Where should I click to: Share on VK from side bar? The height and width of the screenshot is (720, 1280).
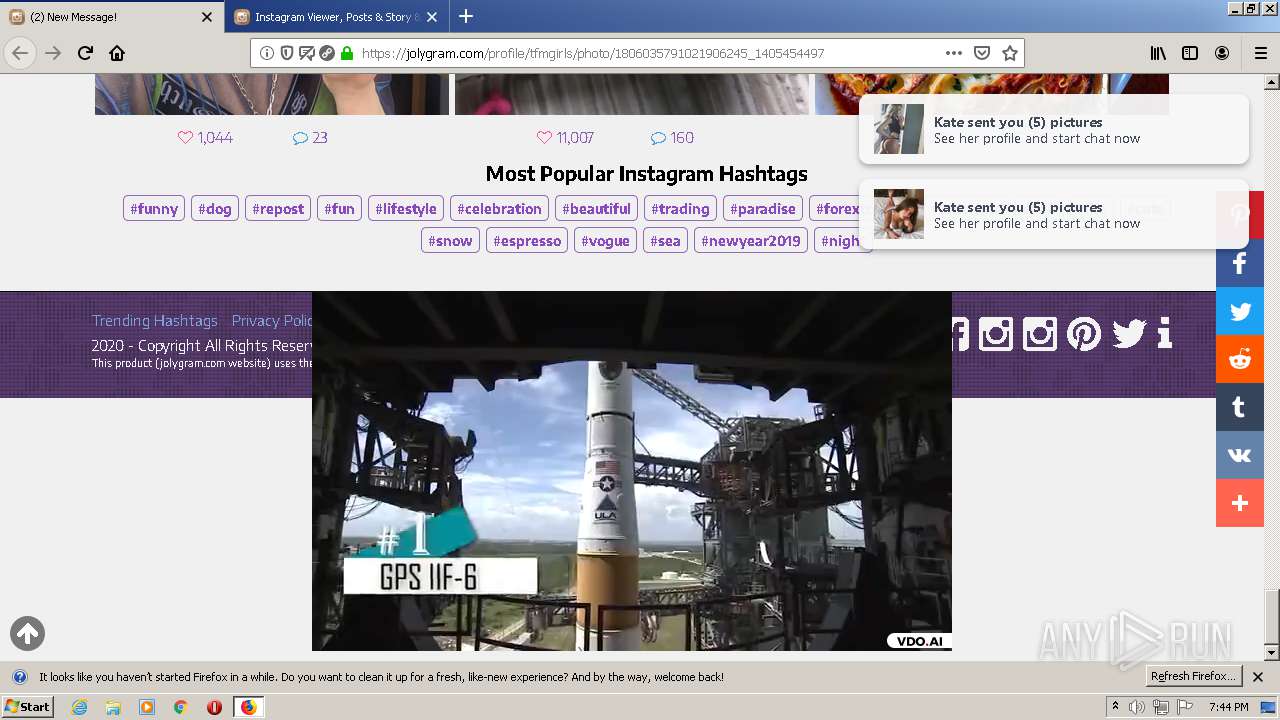(x=1240, y=456)
